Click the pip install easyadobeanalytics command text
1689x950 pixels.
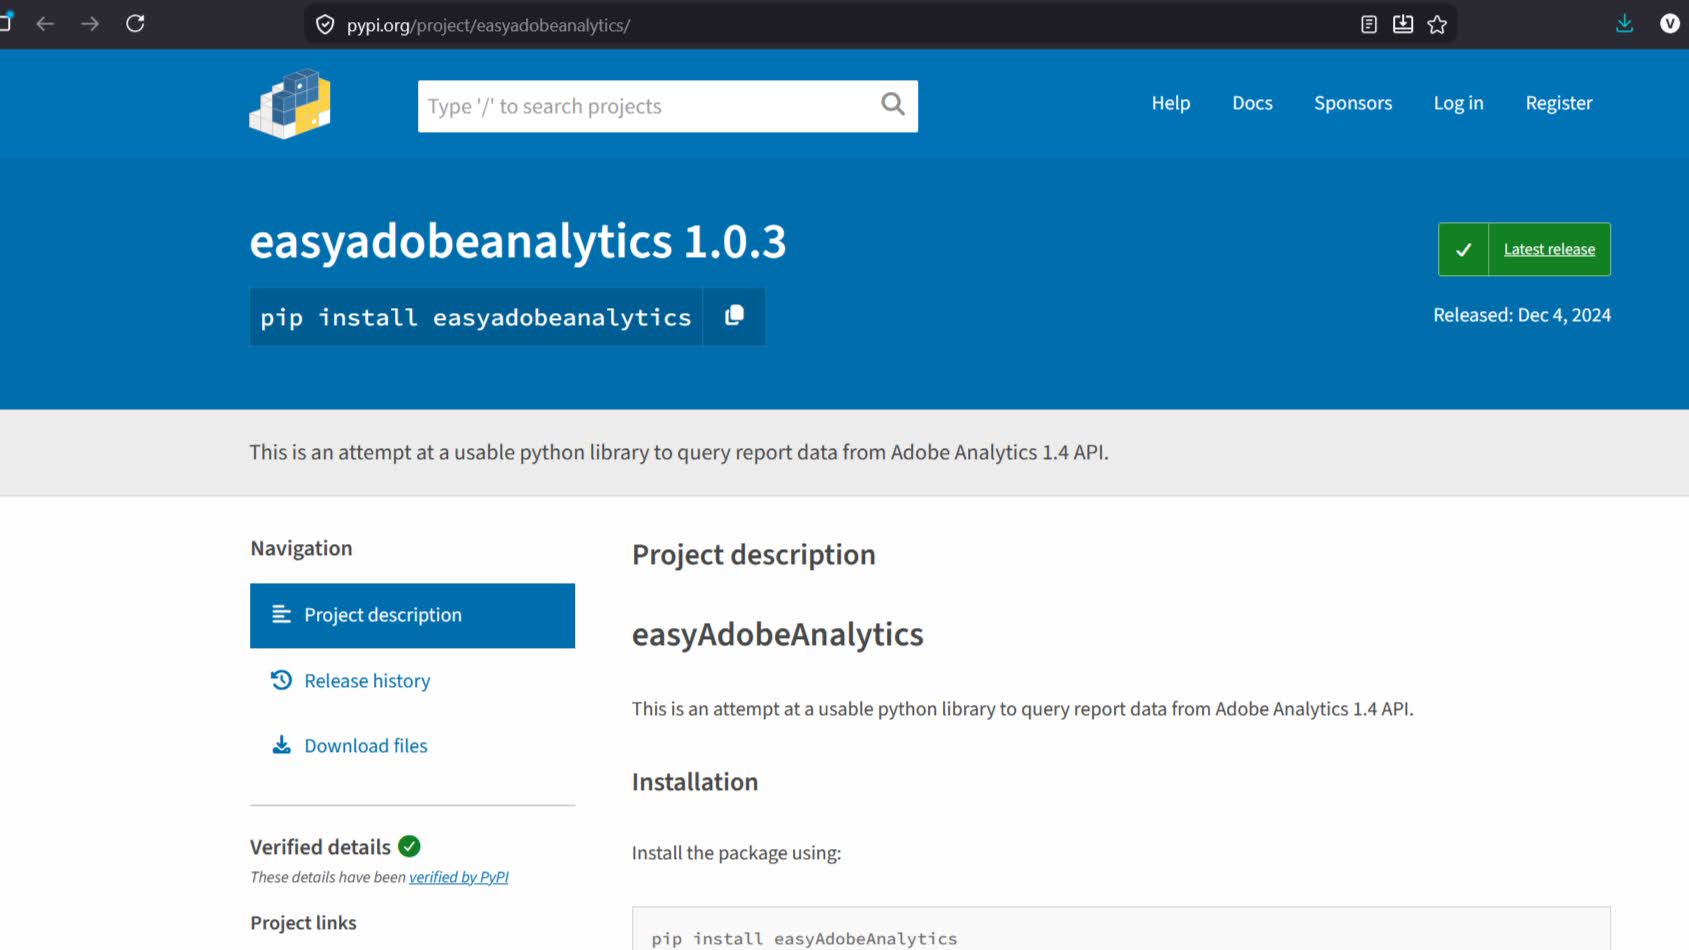(x=476, y=317)
